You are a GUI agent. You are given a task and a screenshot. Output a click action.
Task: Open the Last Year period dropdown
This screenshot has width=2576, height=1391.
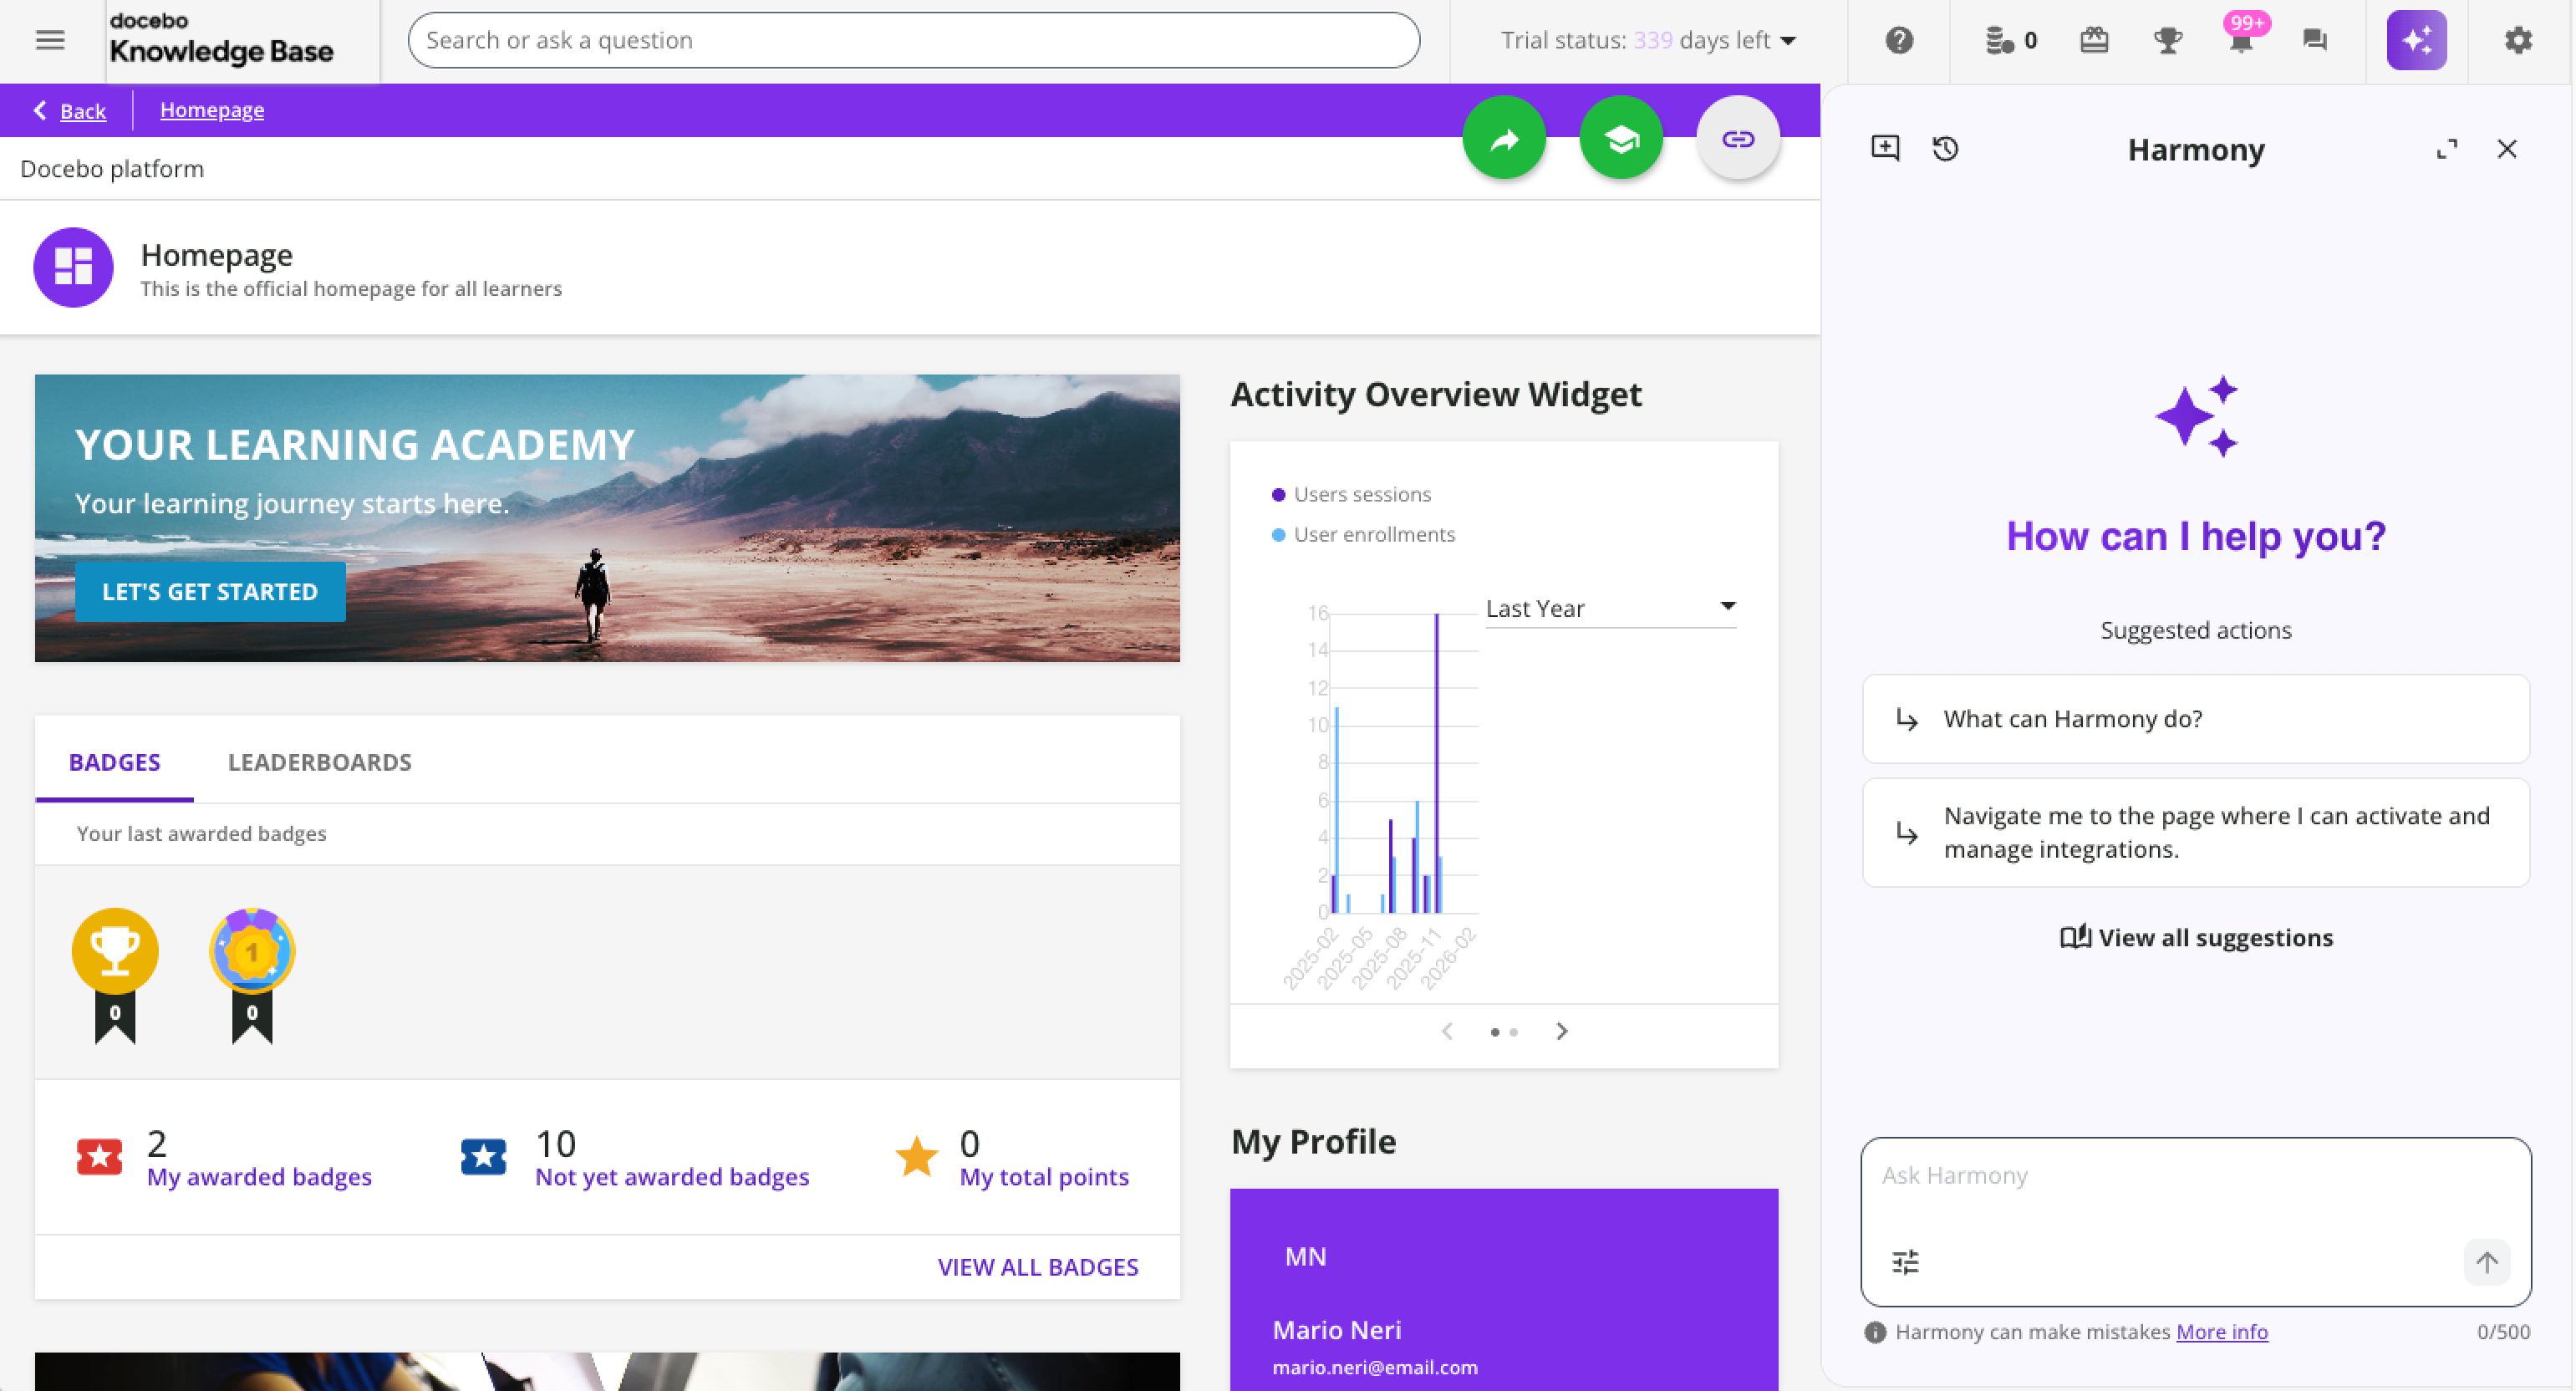pos(1609,608)
